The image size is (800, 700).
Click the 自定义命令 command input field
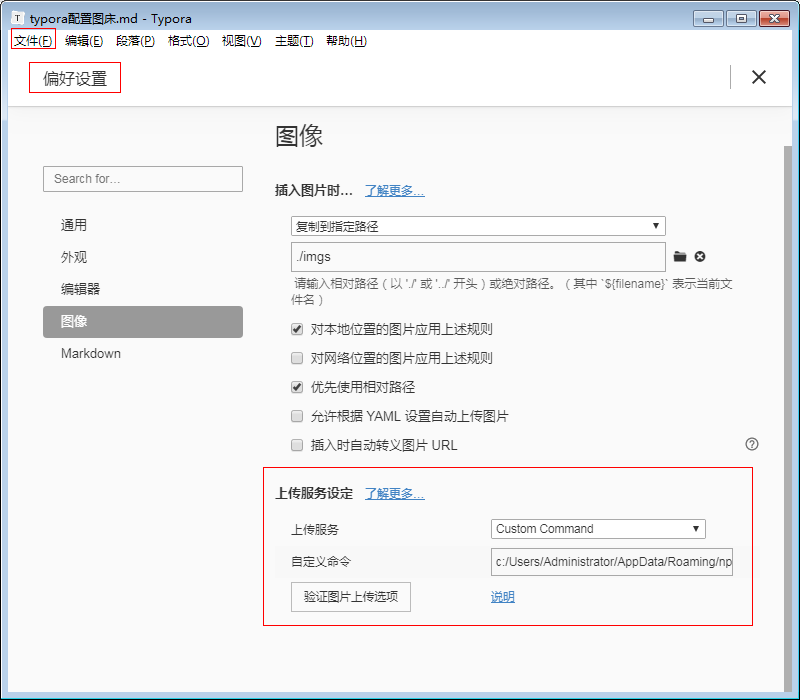click(612, 562)
